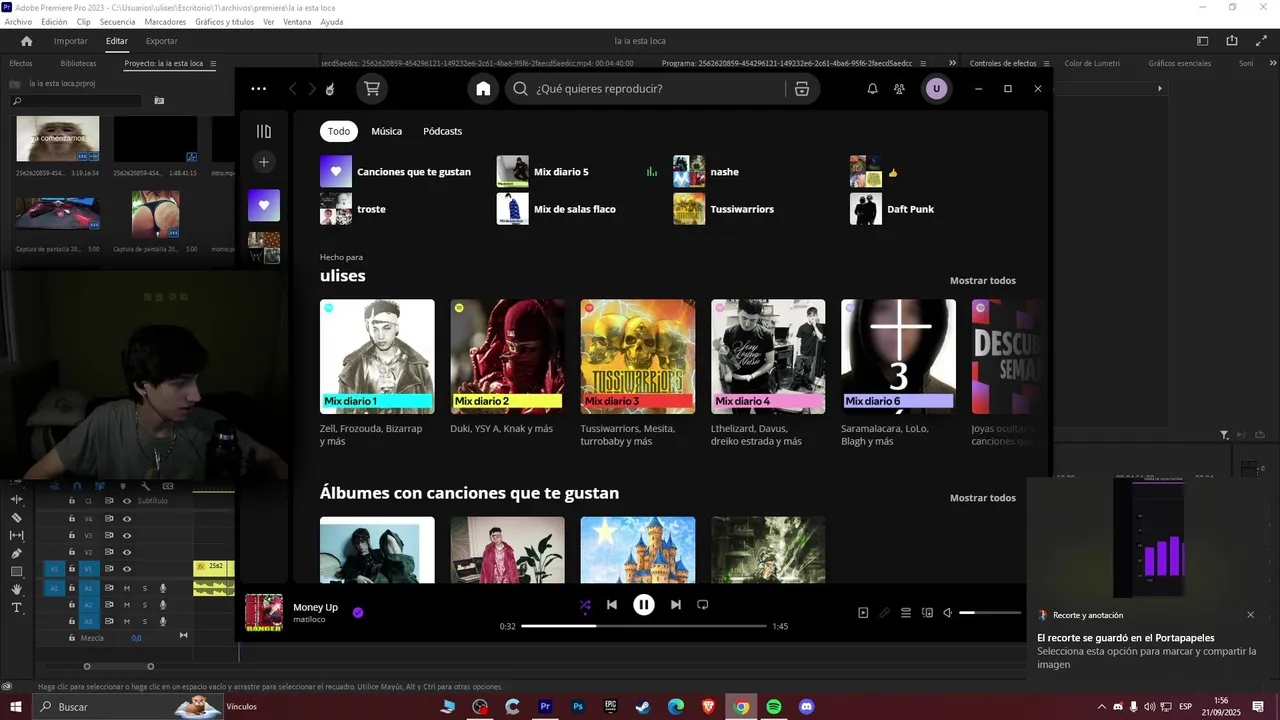The image size is (1280, 720).
Task: Open Spotify three-dots menu
Action: (x=258, y=89)
